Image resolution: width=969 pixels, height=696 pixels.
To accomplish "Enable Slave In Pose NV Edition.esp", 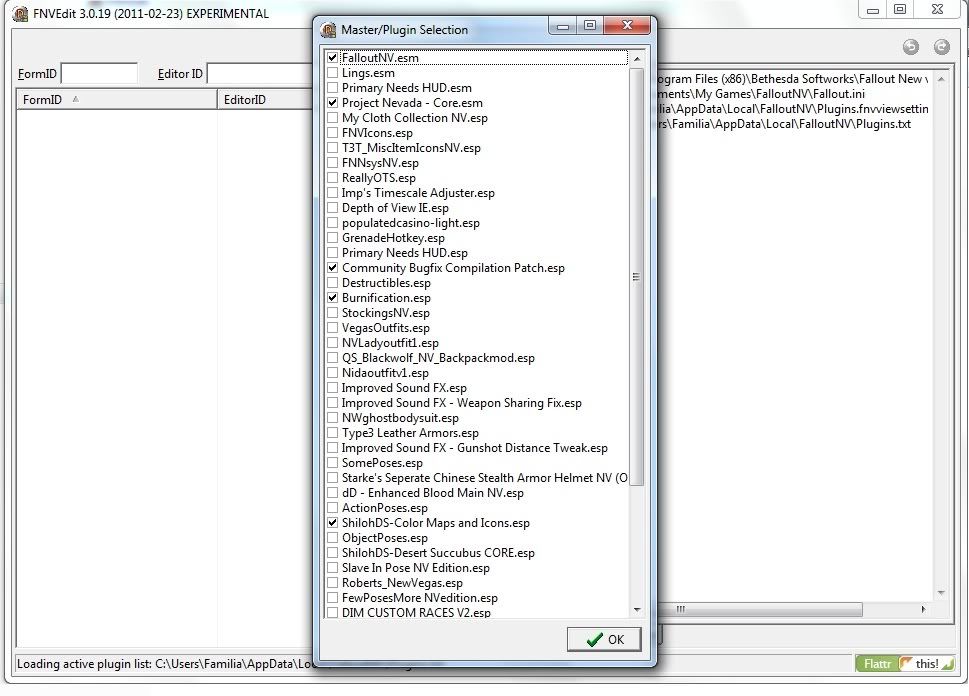I will point(332,567).
